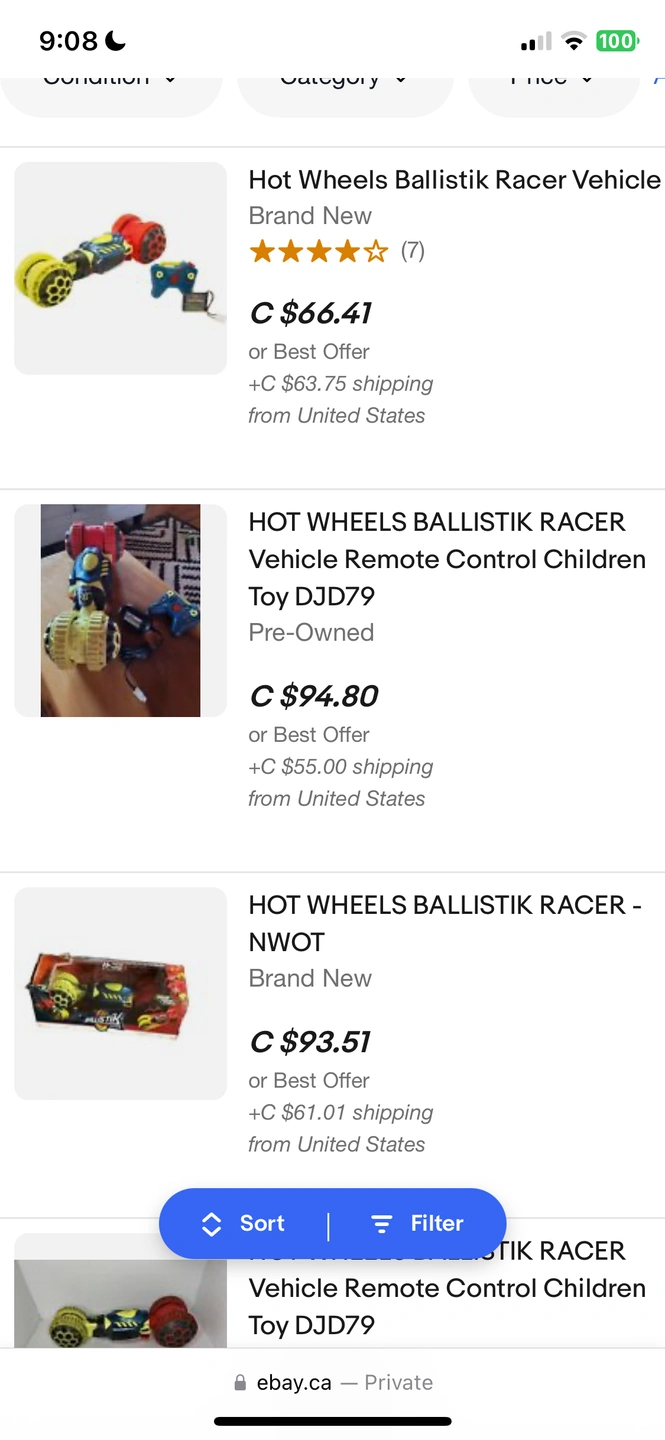Tap the Sort arrows icon
Screen dimensions: 665x1440
211,1224
